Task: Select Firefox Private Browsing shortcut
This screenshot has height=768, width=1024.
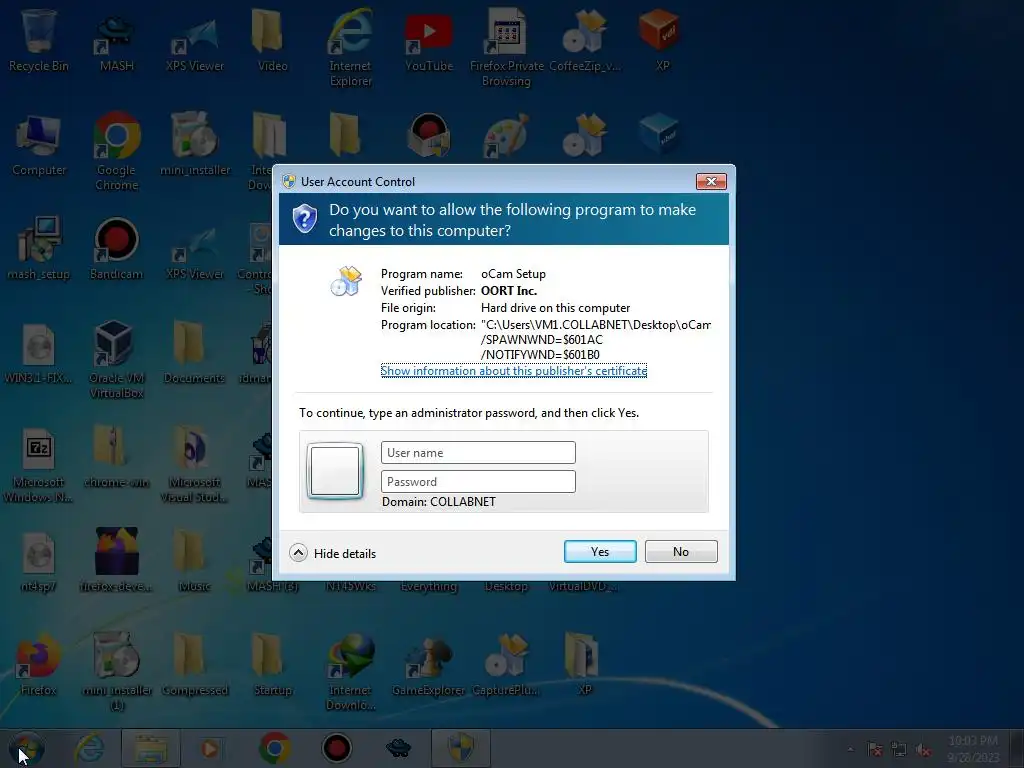Action: click(x=506, y=47)
